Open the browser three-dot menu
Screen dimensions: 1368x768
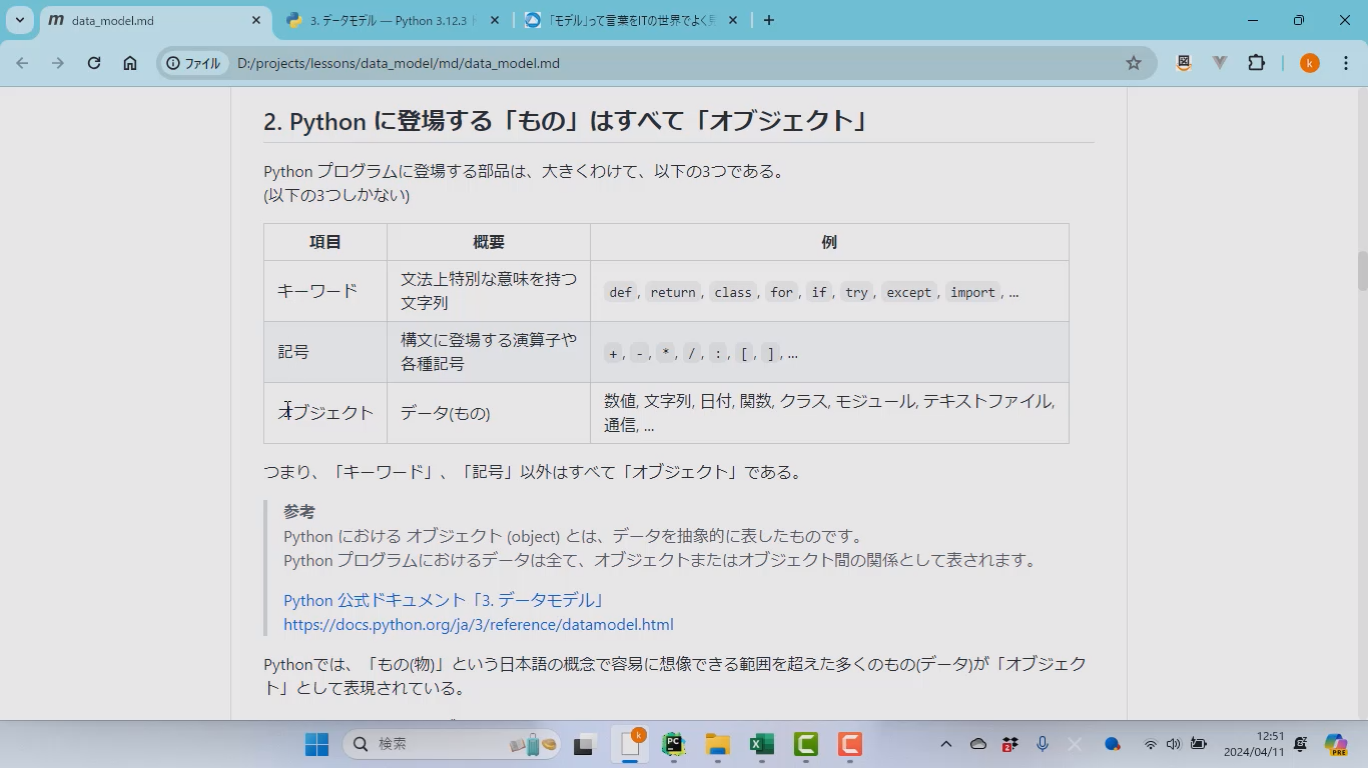click(x=1345, y=63)
